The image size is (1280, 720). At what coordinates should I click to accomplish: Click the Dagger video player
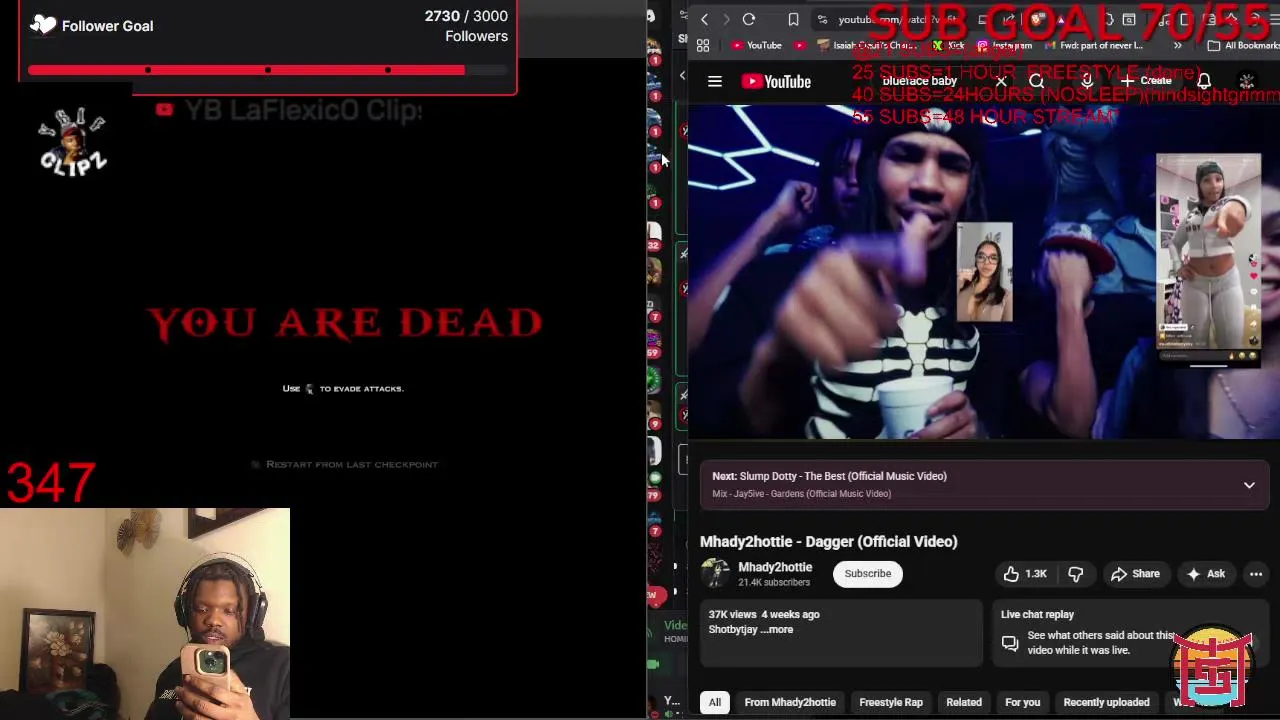pos(984,272)
